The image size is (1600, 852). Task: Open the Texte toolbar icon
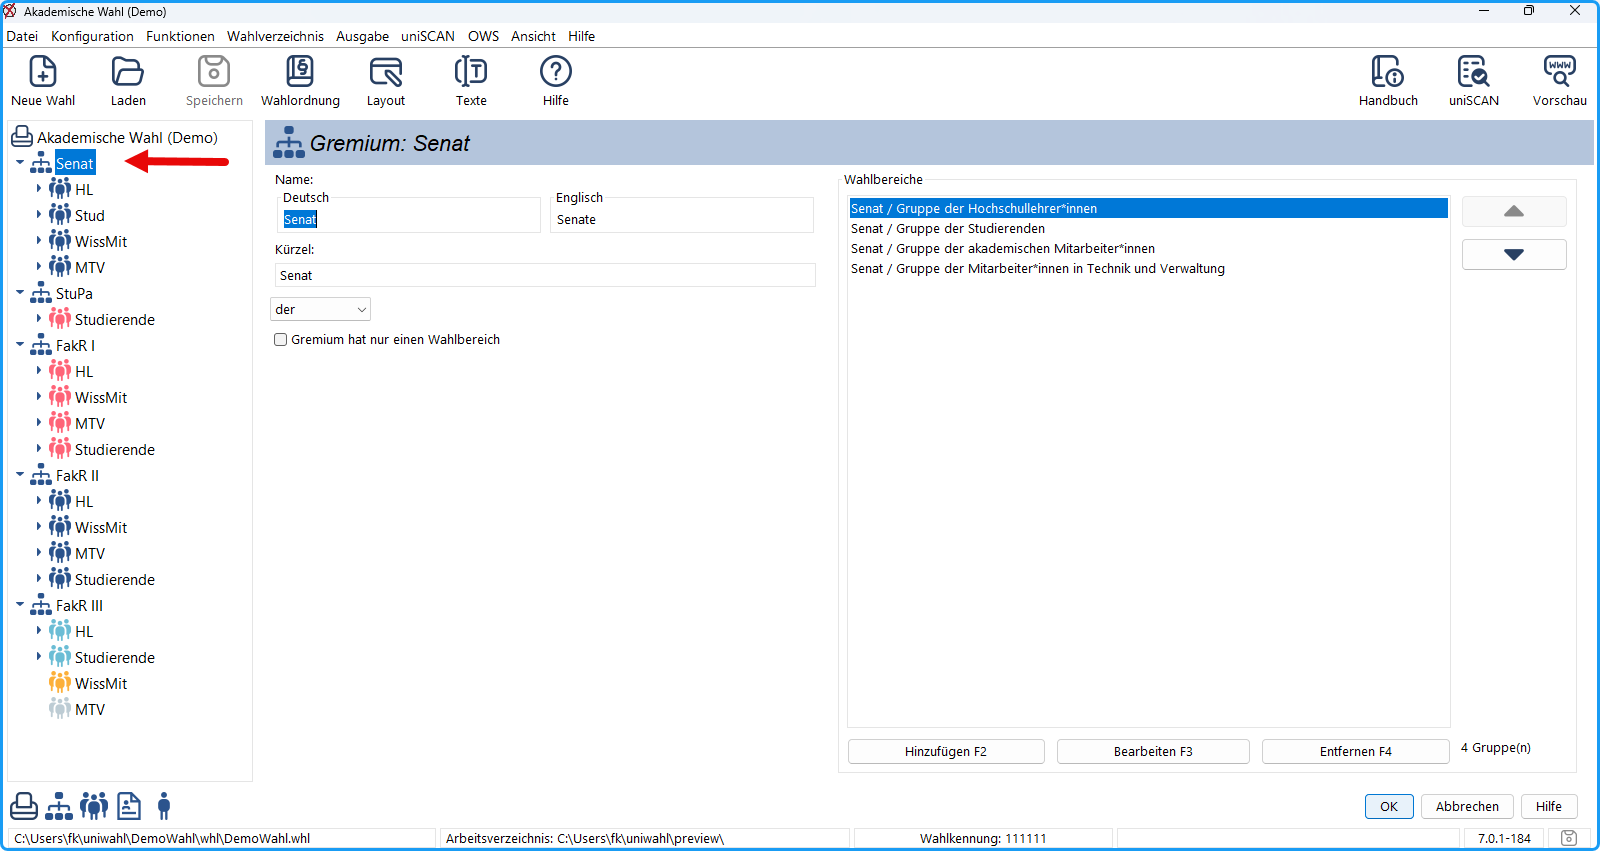(x=471, y=72)
